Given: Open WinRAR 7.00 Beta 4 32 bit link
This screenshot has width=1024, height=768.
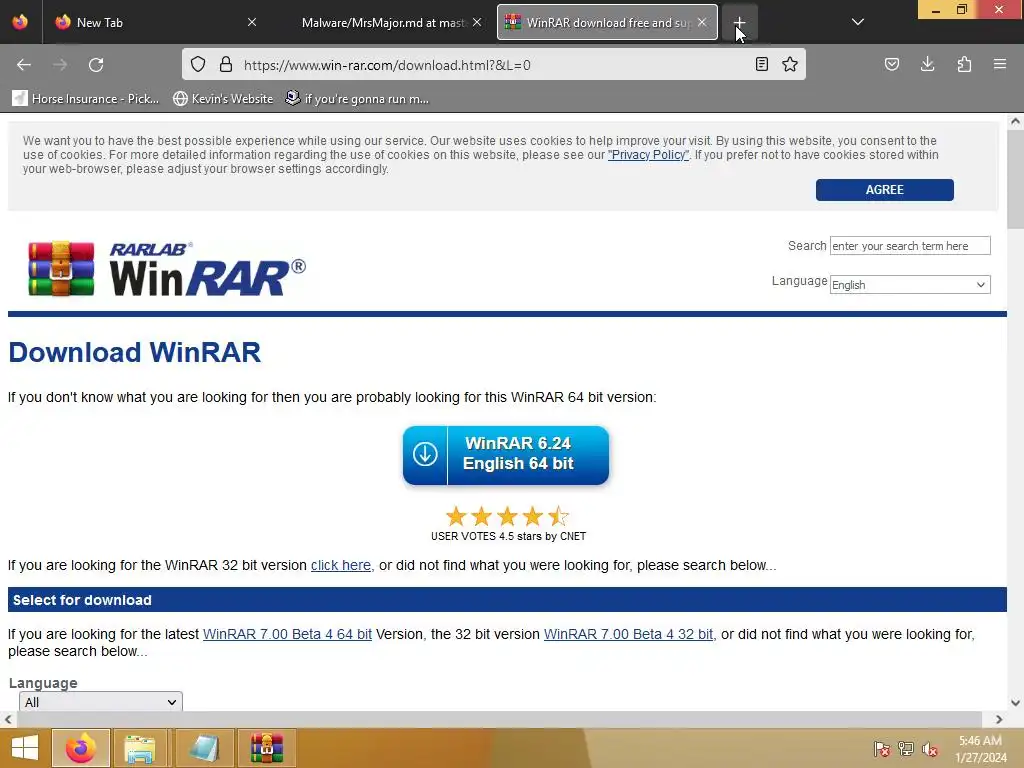Looking at the screenshot, I should pos(628,634).
